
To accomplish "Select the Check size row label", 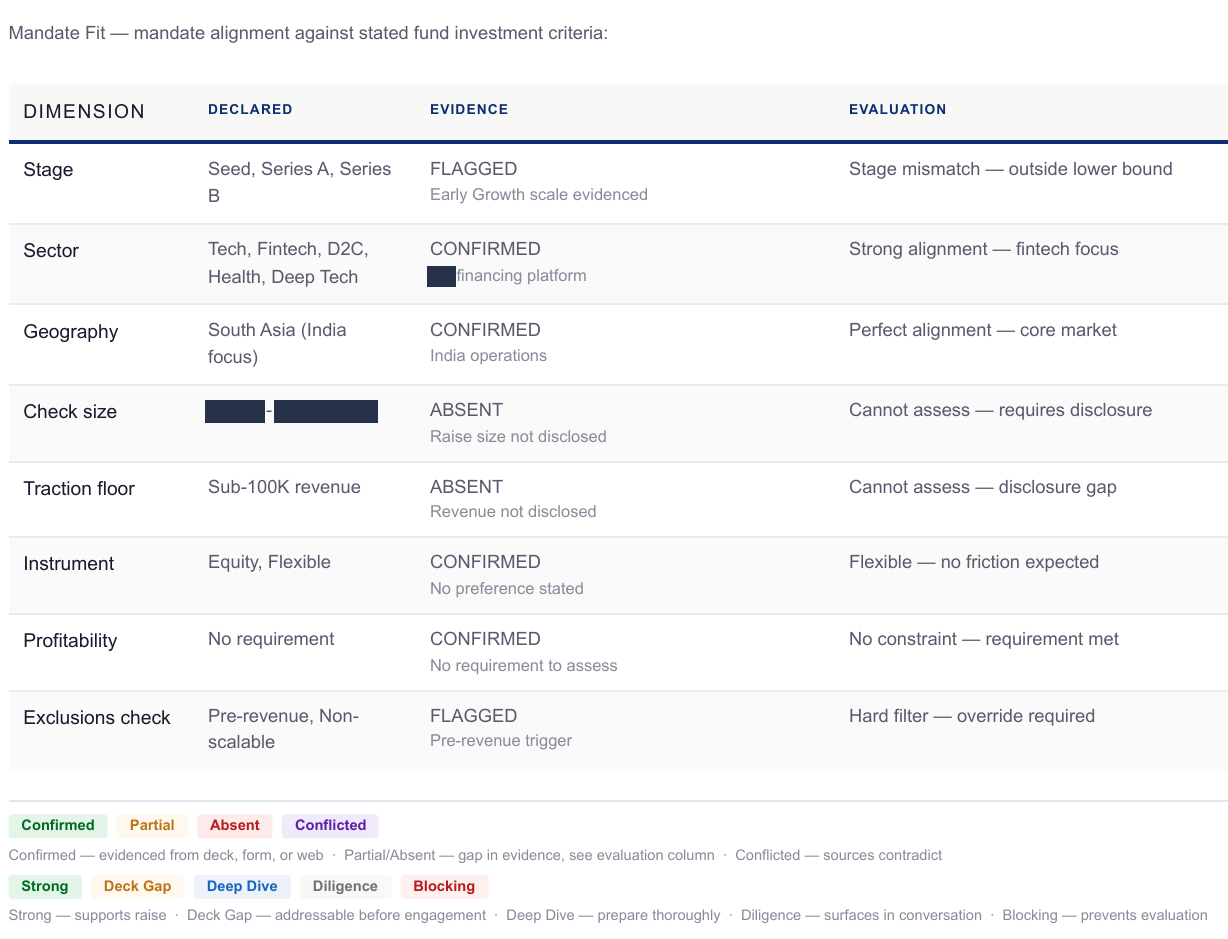I will (x=70, y=411).
